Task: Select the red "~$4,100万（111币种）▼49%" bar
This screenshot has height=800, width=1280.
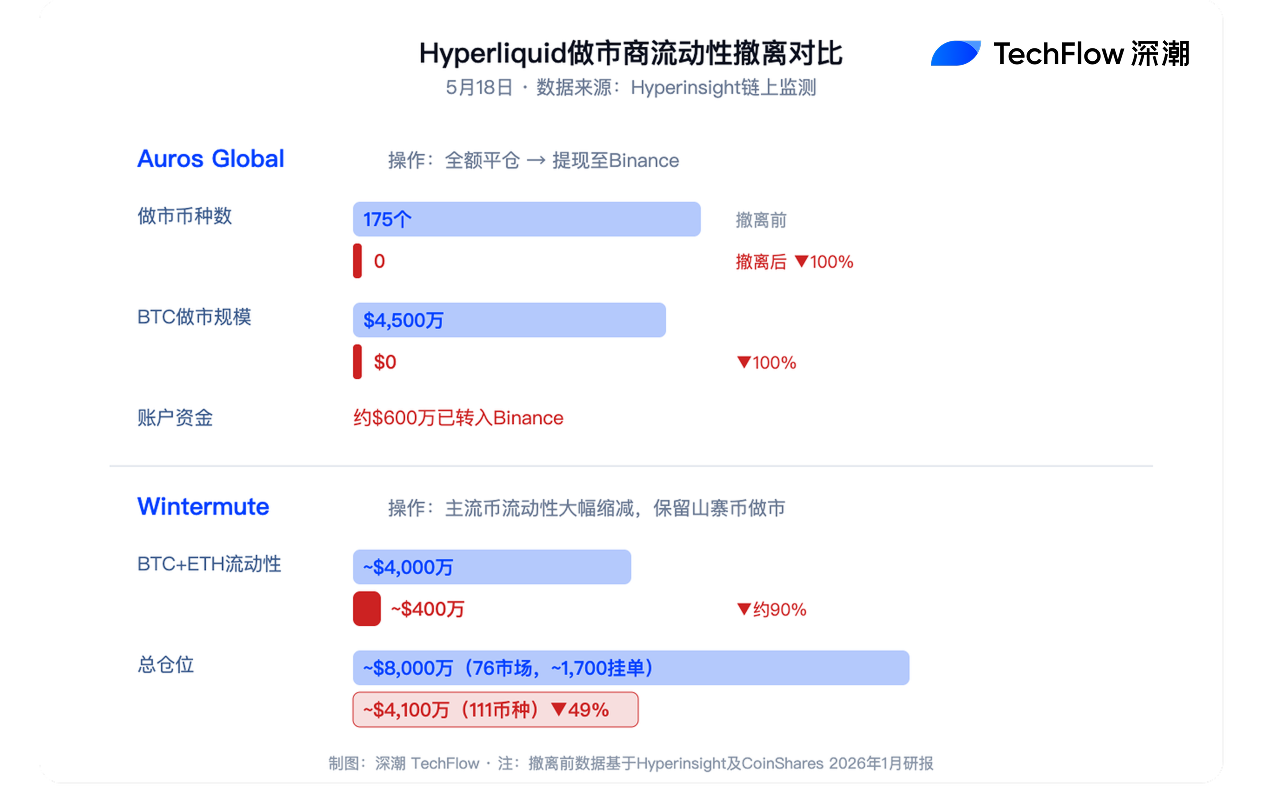Action: pos(496,710)
